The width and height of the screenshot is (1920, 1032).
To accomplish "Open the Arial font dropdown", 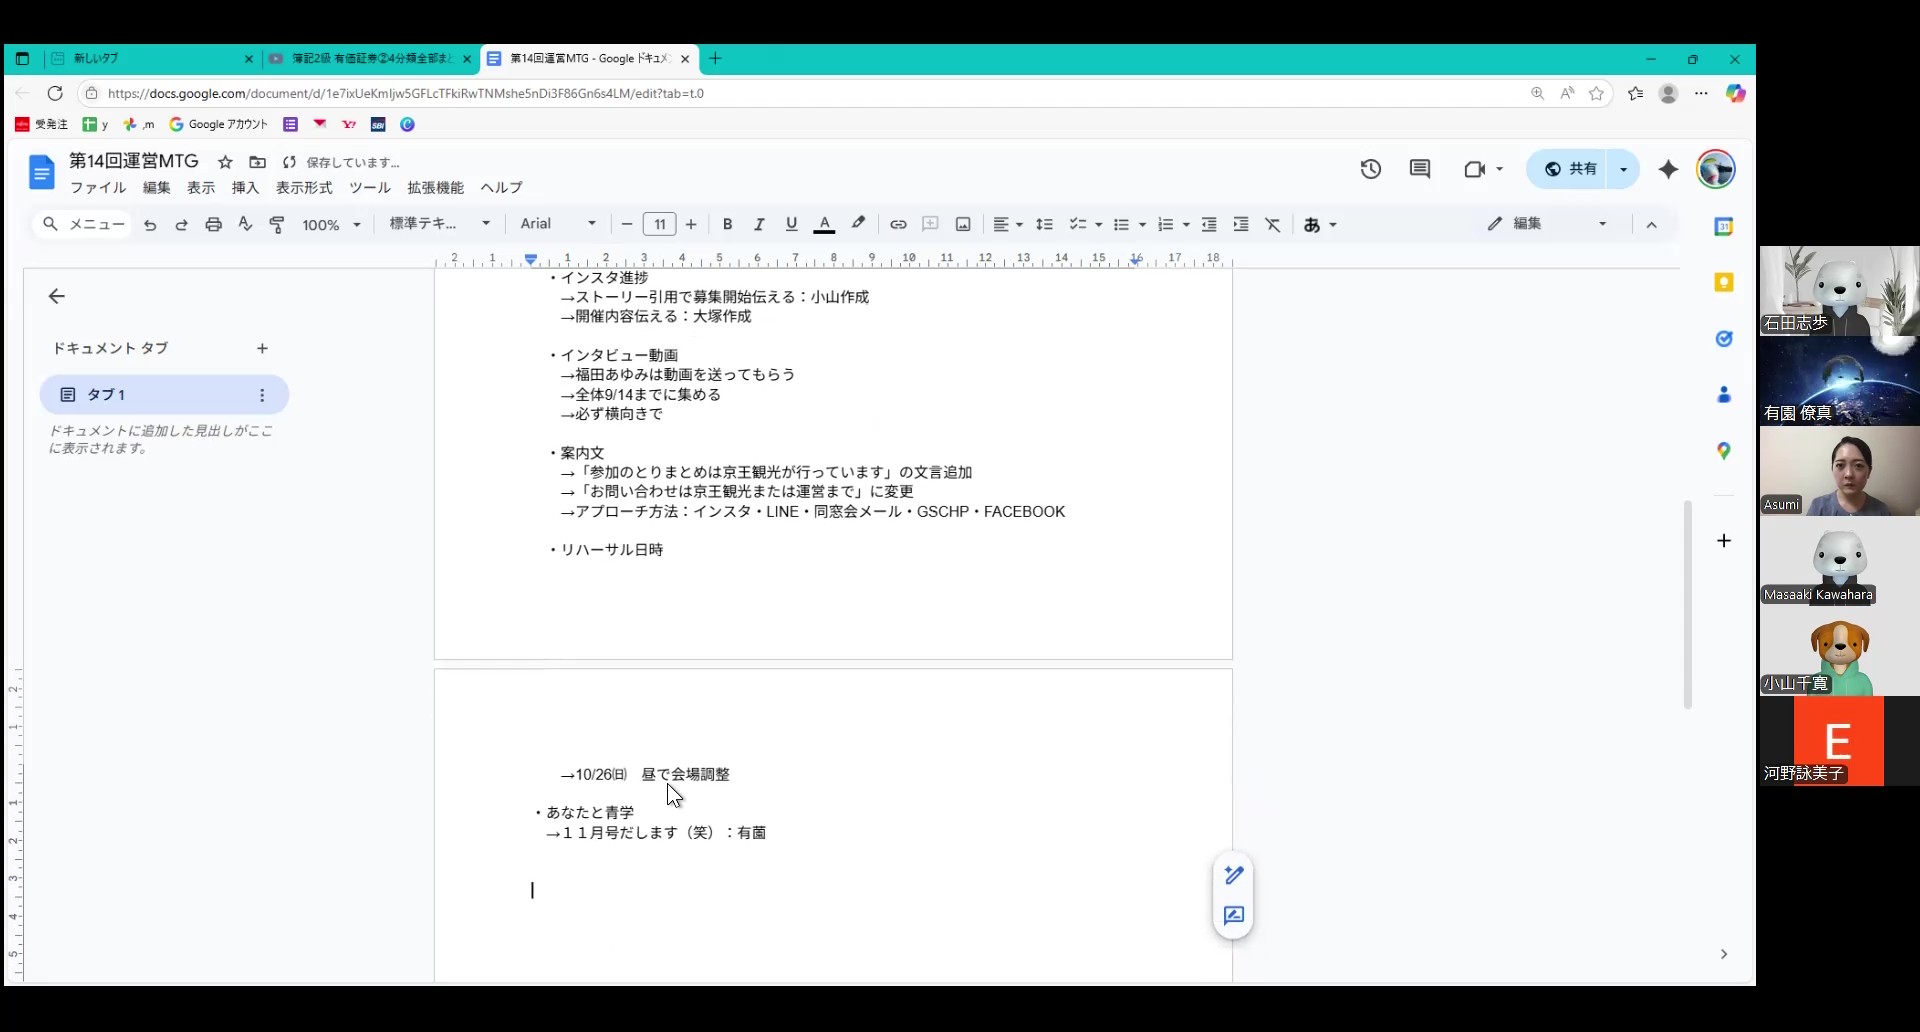I will tap(557, 224).
